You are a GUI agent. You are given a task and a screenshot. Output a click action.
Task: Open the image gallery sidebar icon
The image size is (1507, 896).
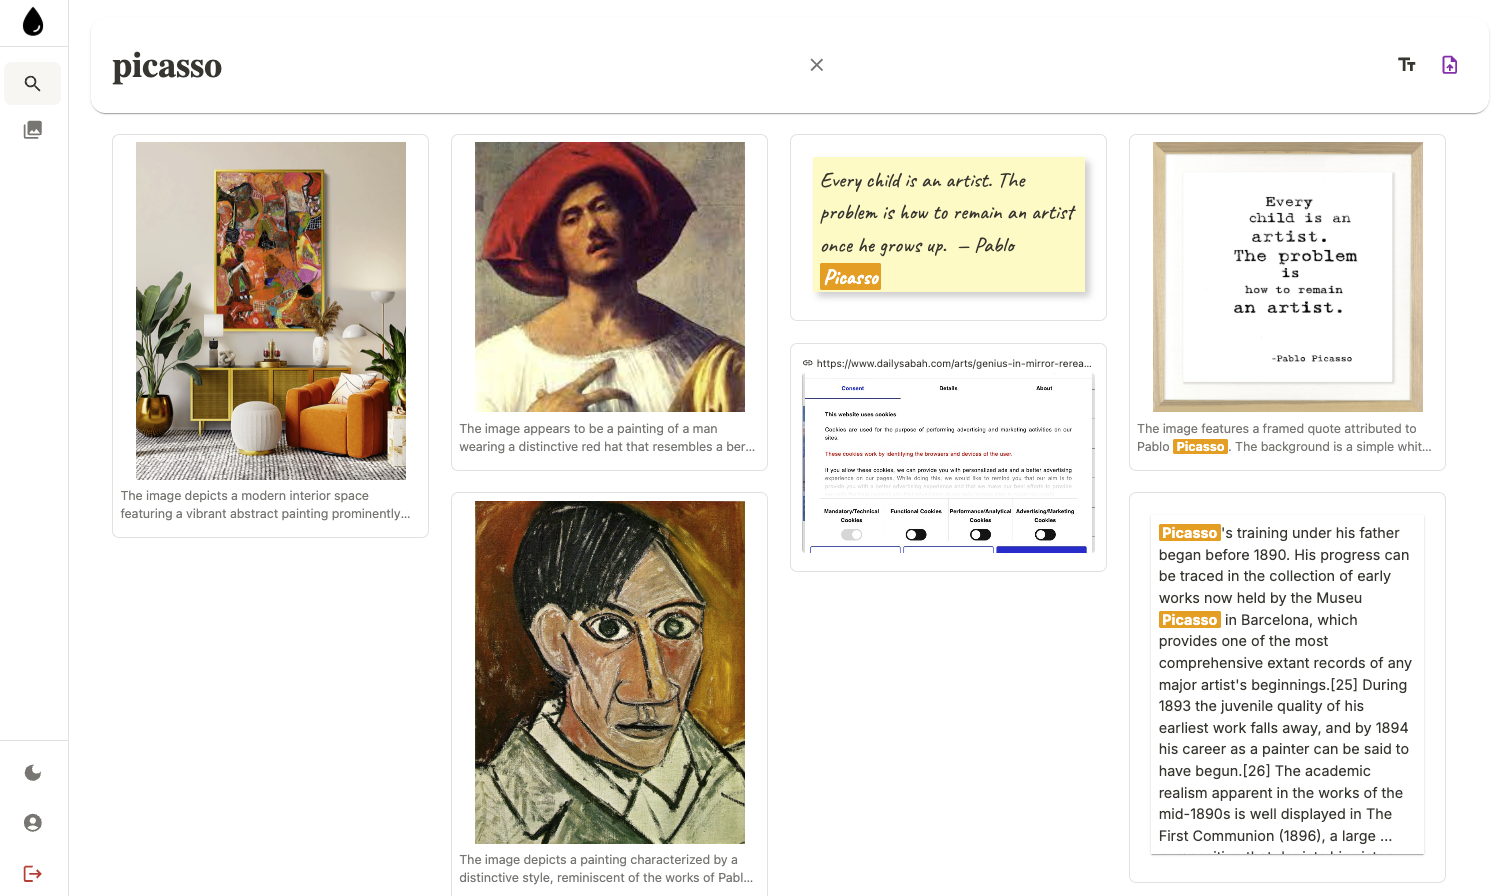pos(33,130)
